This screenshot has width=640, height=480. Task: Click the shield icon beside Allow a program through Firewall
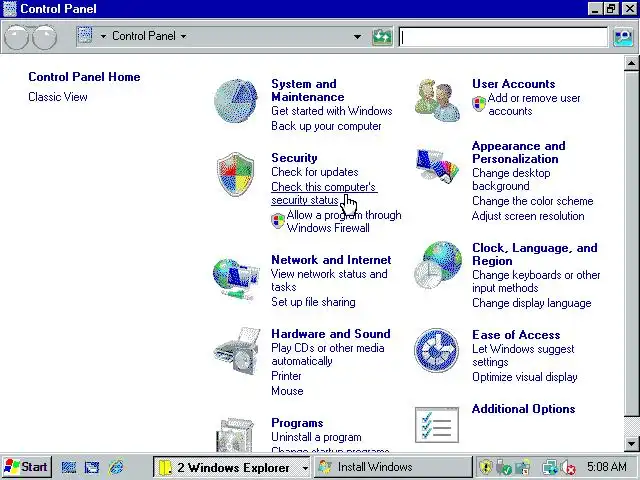coord(278,221)
